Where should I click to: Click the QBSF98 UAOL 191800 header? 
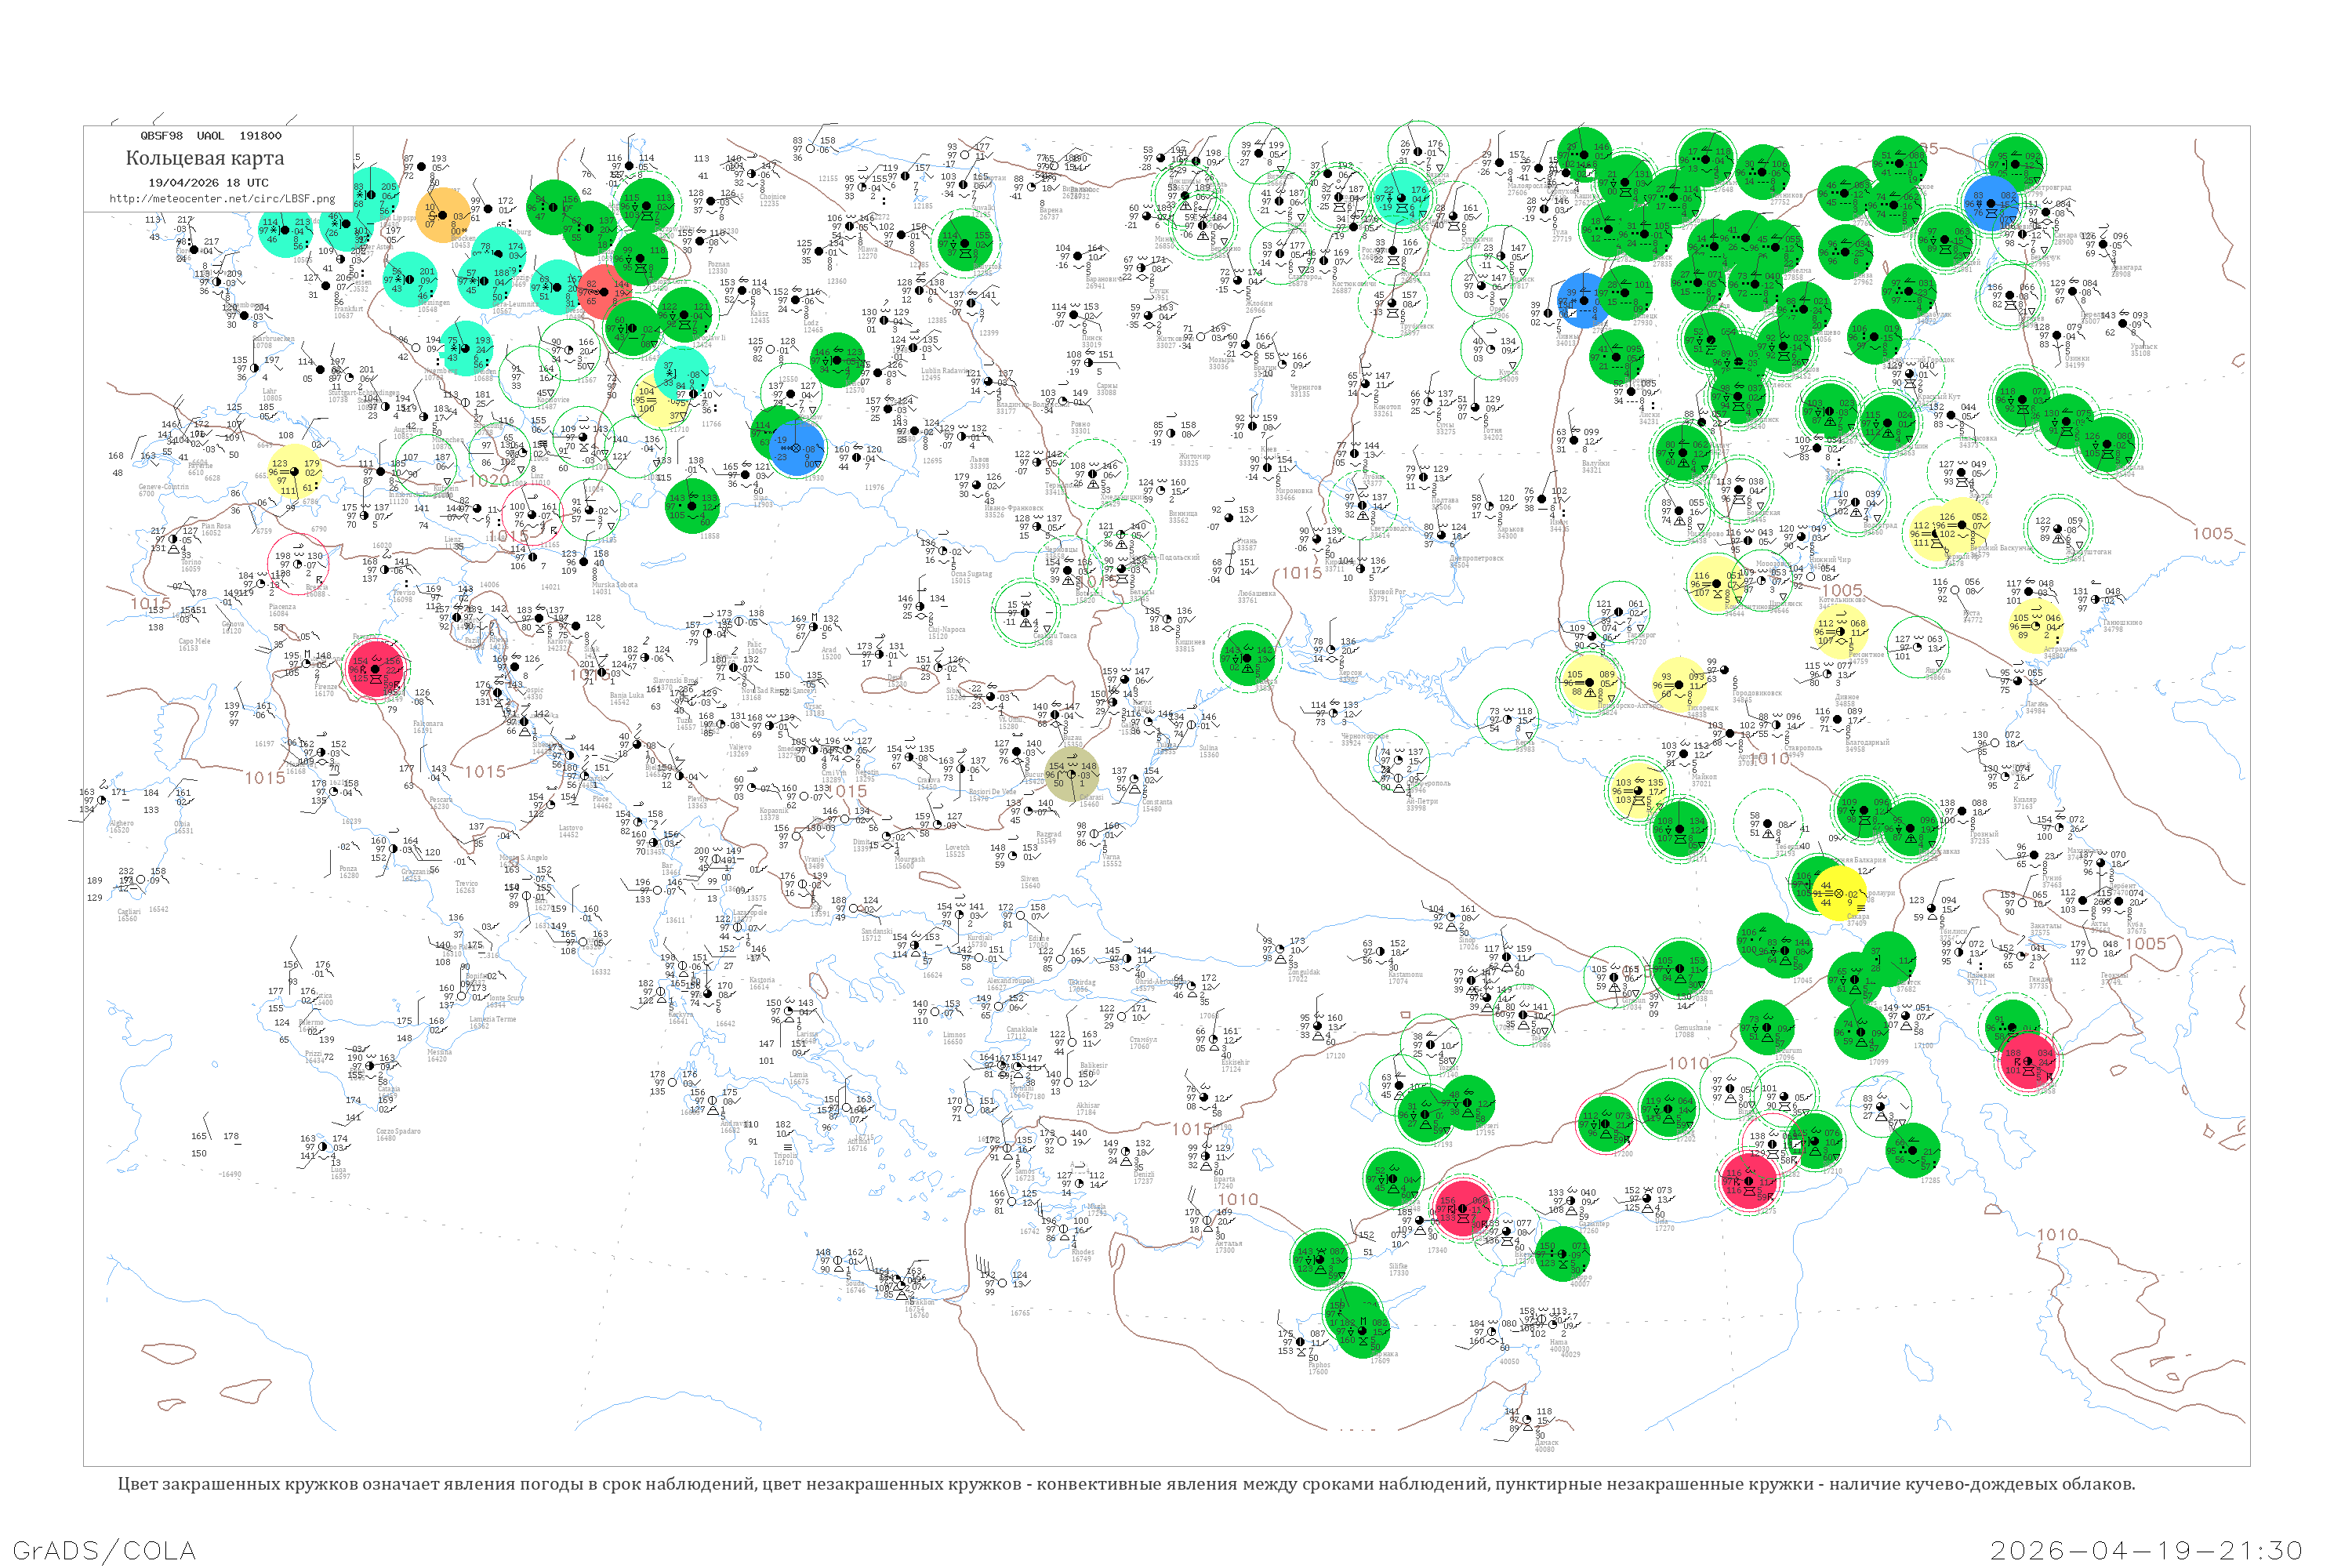click(x=210, y=136)
